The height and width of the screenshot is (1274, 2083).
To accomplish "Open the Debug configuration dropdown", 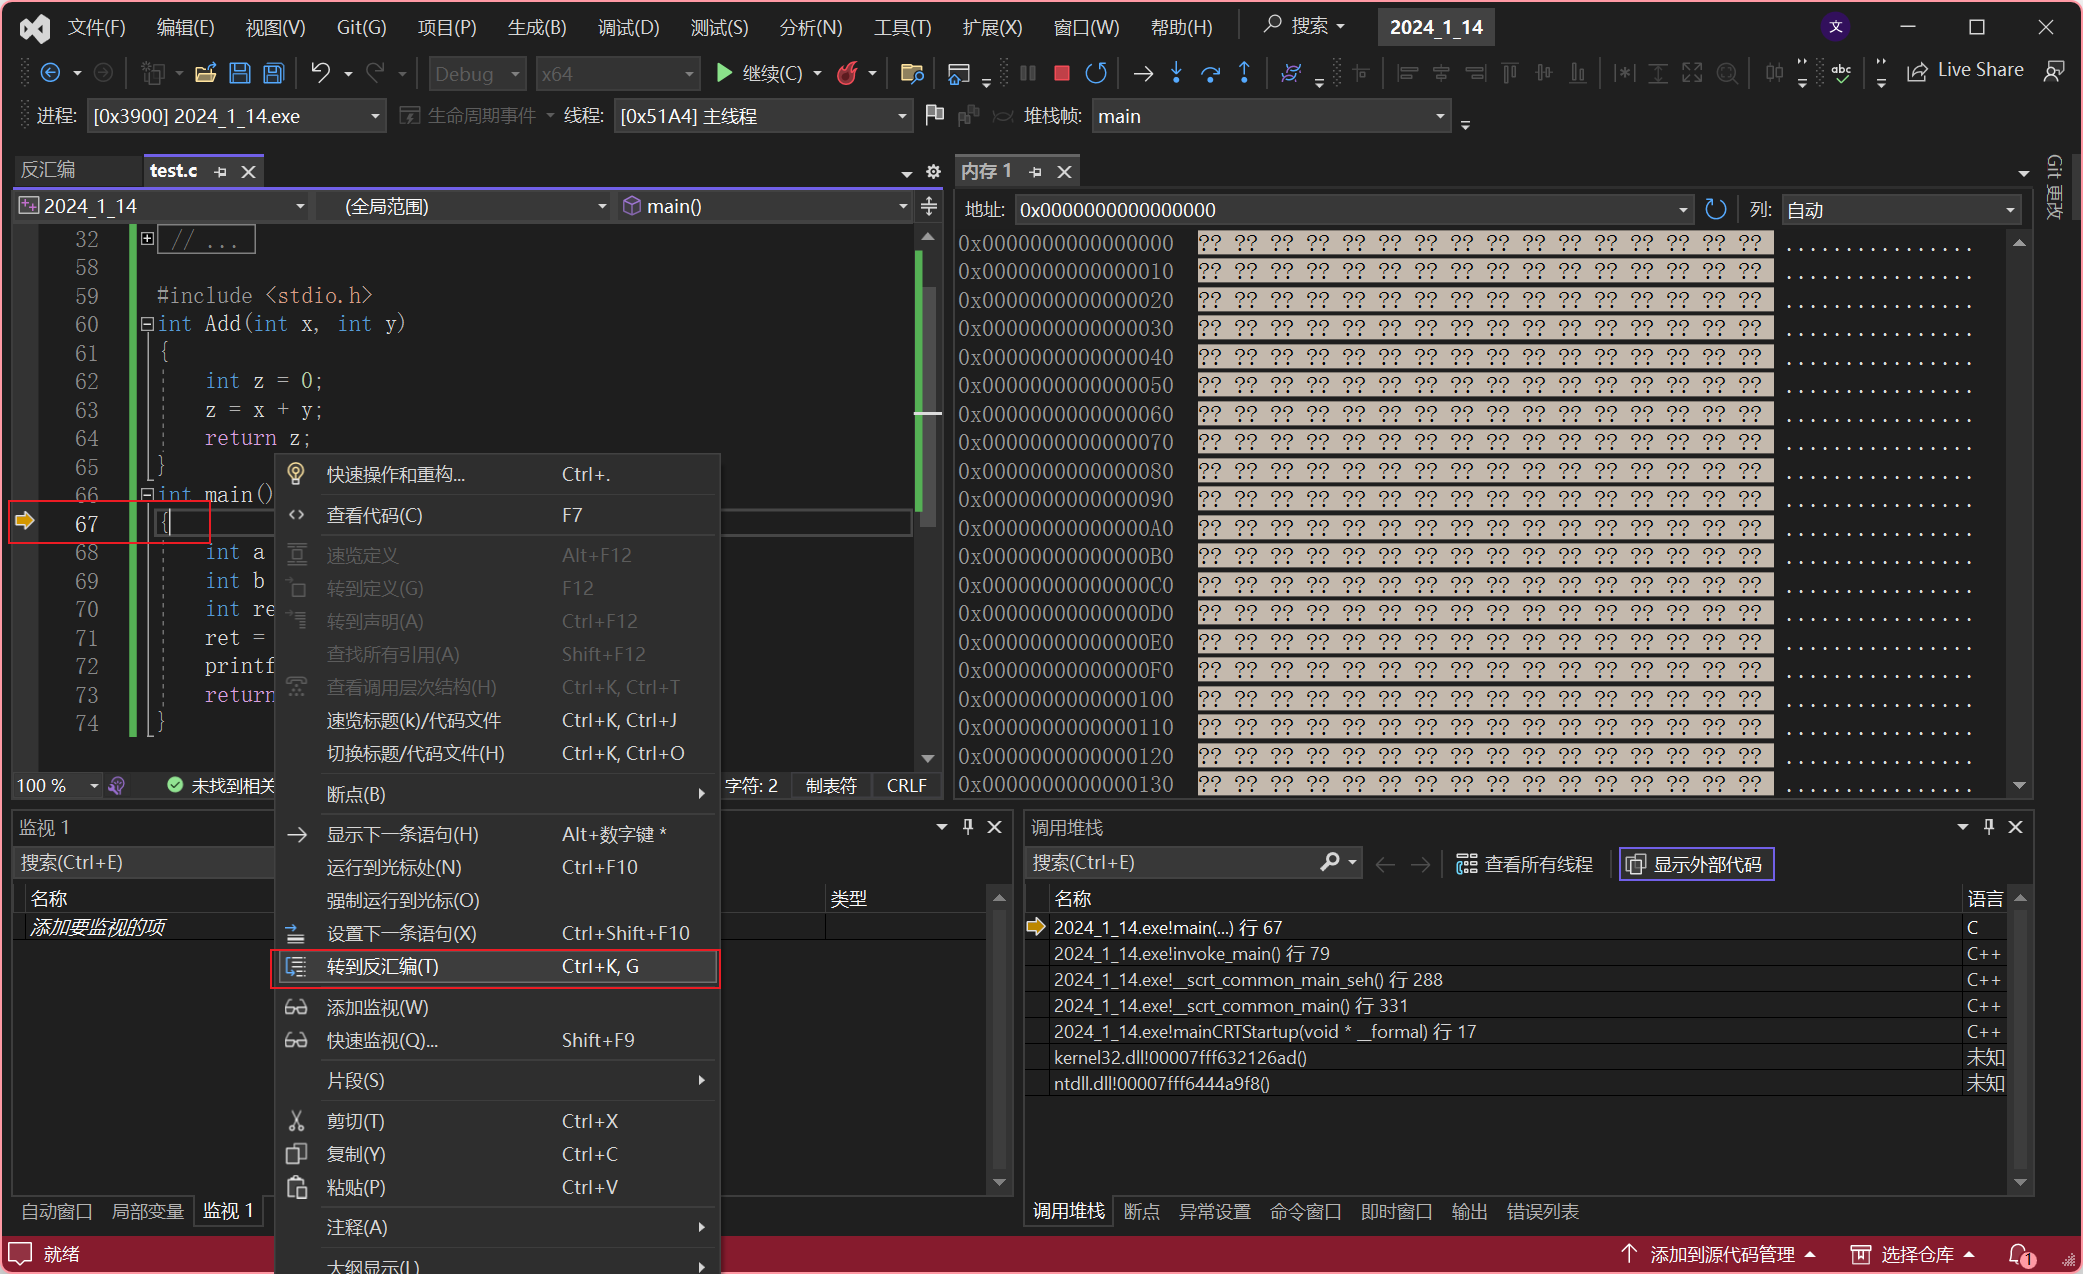I will coord(478,74).
